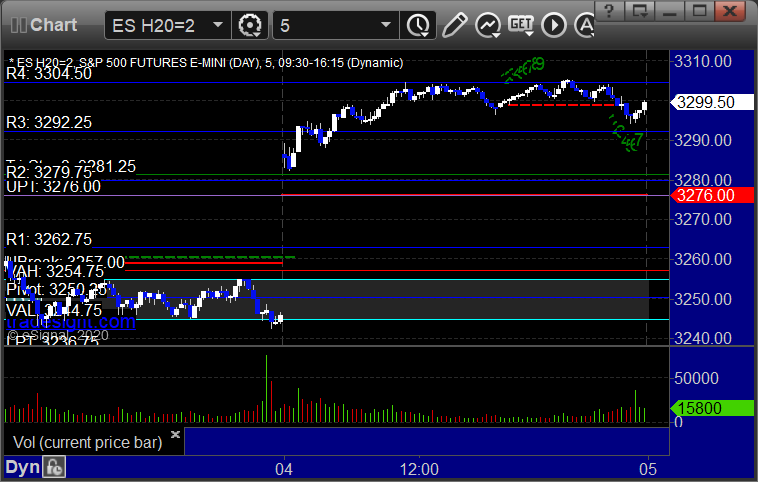Image resolution: width=758 pixels, height=482 pixels.
Task: Click the VAH: 3254.75 label
Action: pyautogui.click(x=55, y=271)
